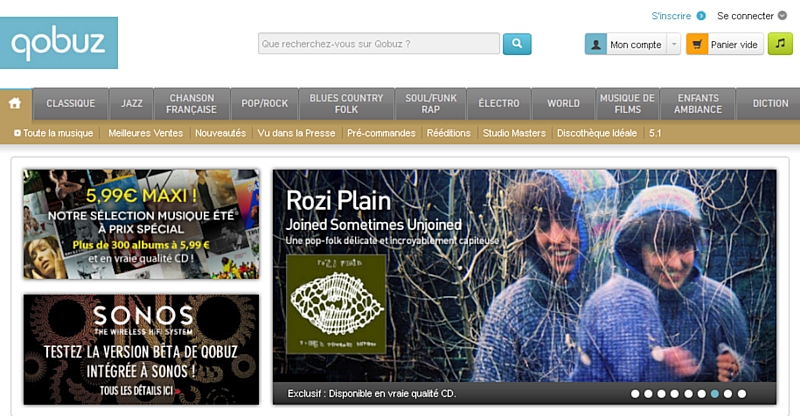The height and width of the screenshot is (416, 800).
Task: Select the highlighted seventh carousel dot
Action: [715, 394]
